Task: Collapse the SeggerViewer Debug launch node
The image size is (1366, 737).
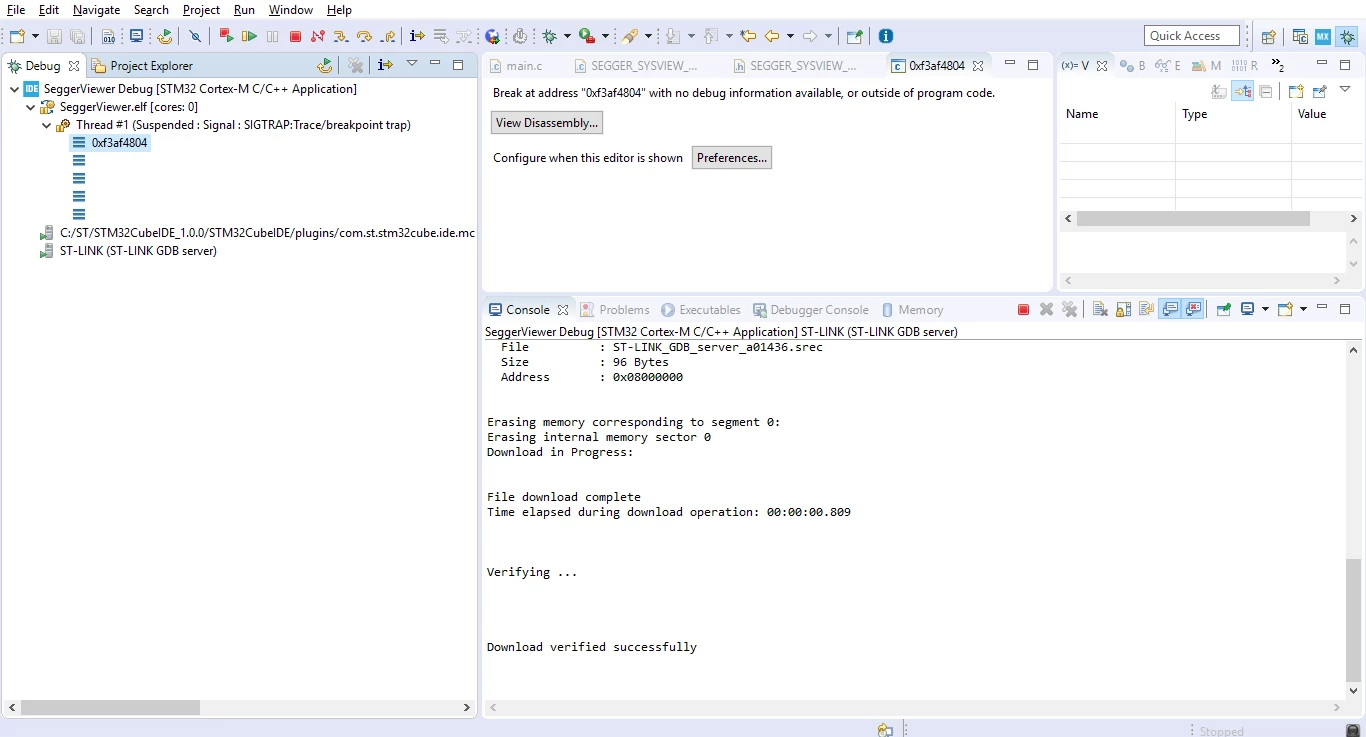Action: coord(15,89)
